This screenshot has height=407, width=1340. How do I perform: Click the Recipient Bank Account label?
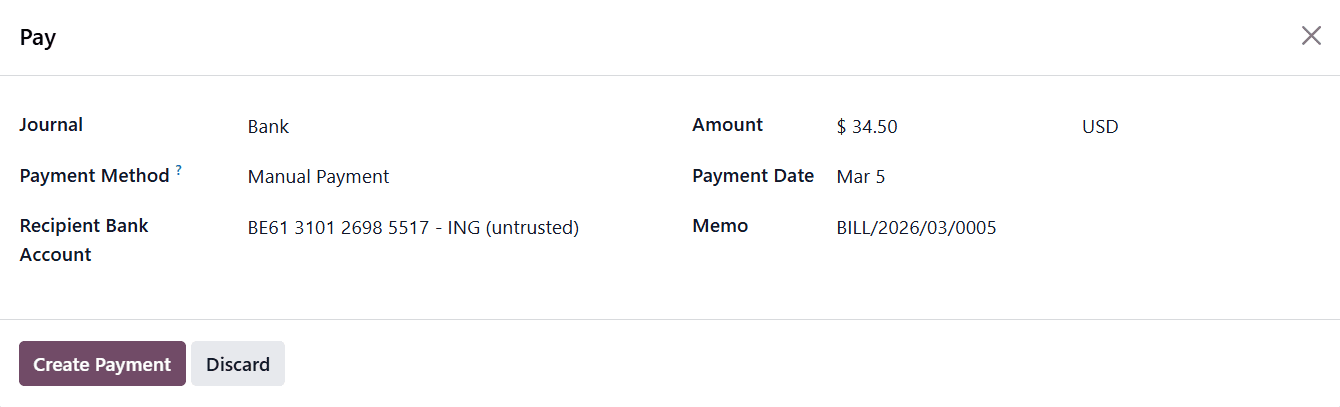click(84, 240)
